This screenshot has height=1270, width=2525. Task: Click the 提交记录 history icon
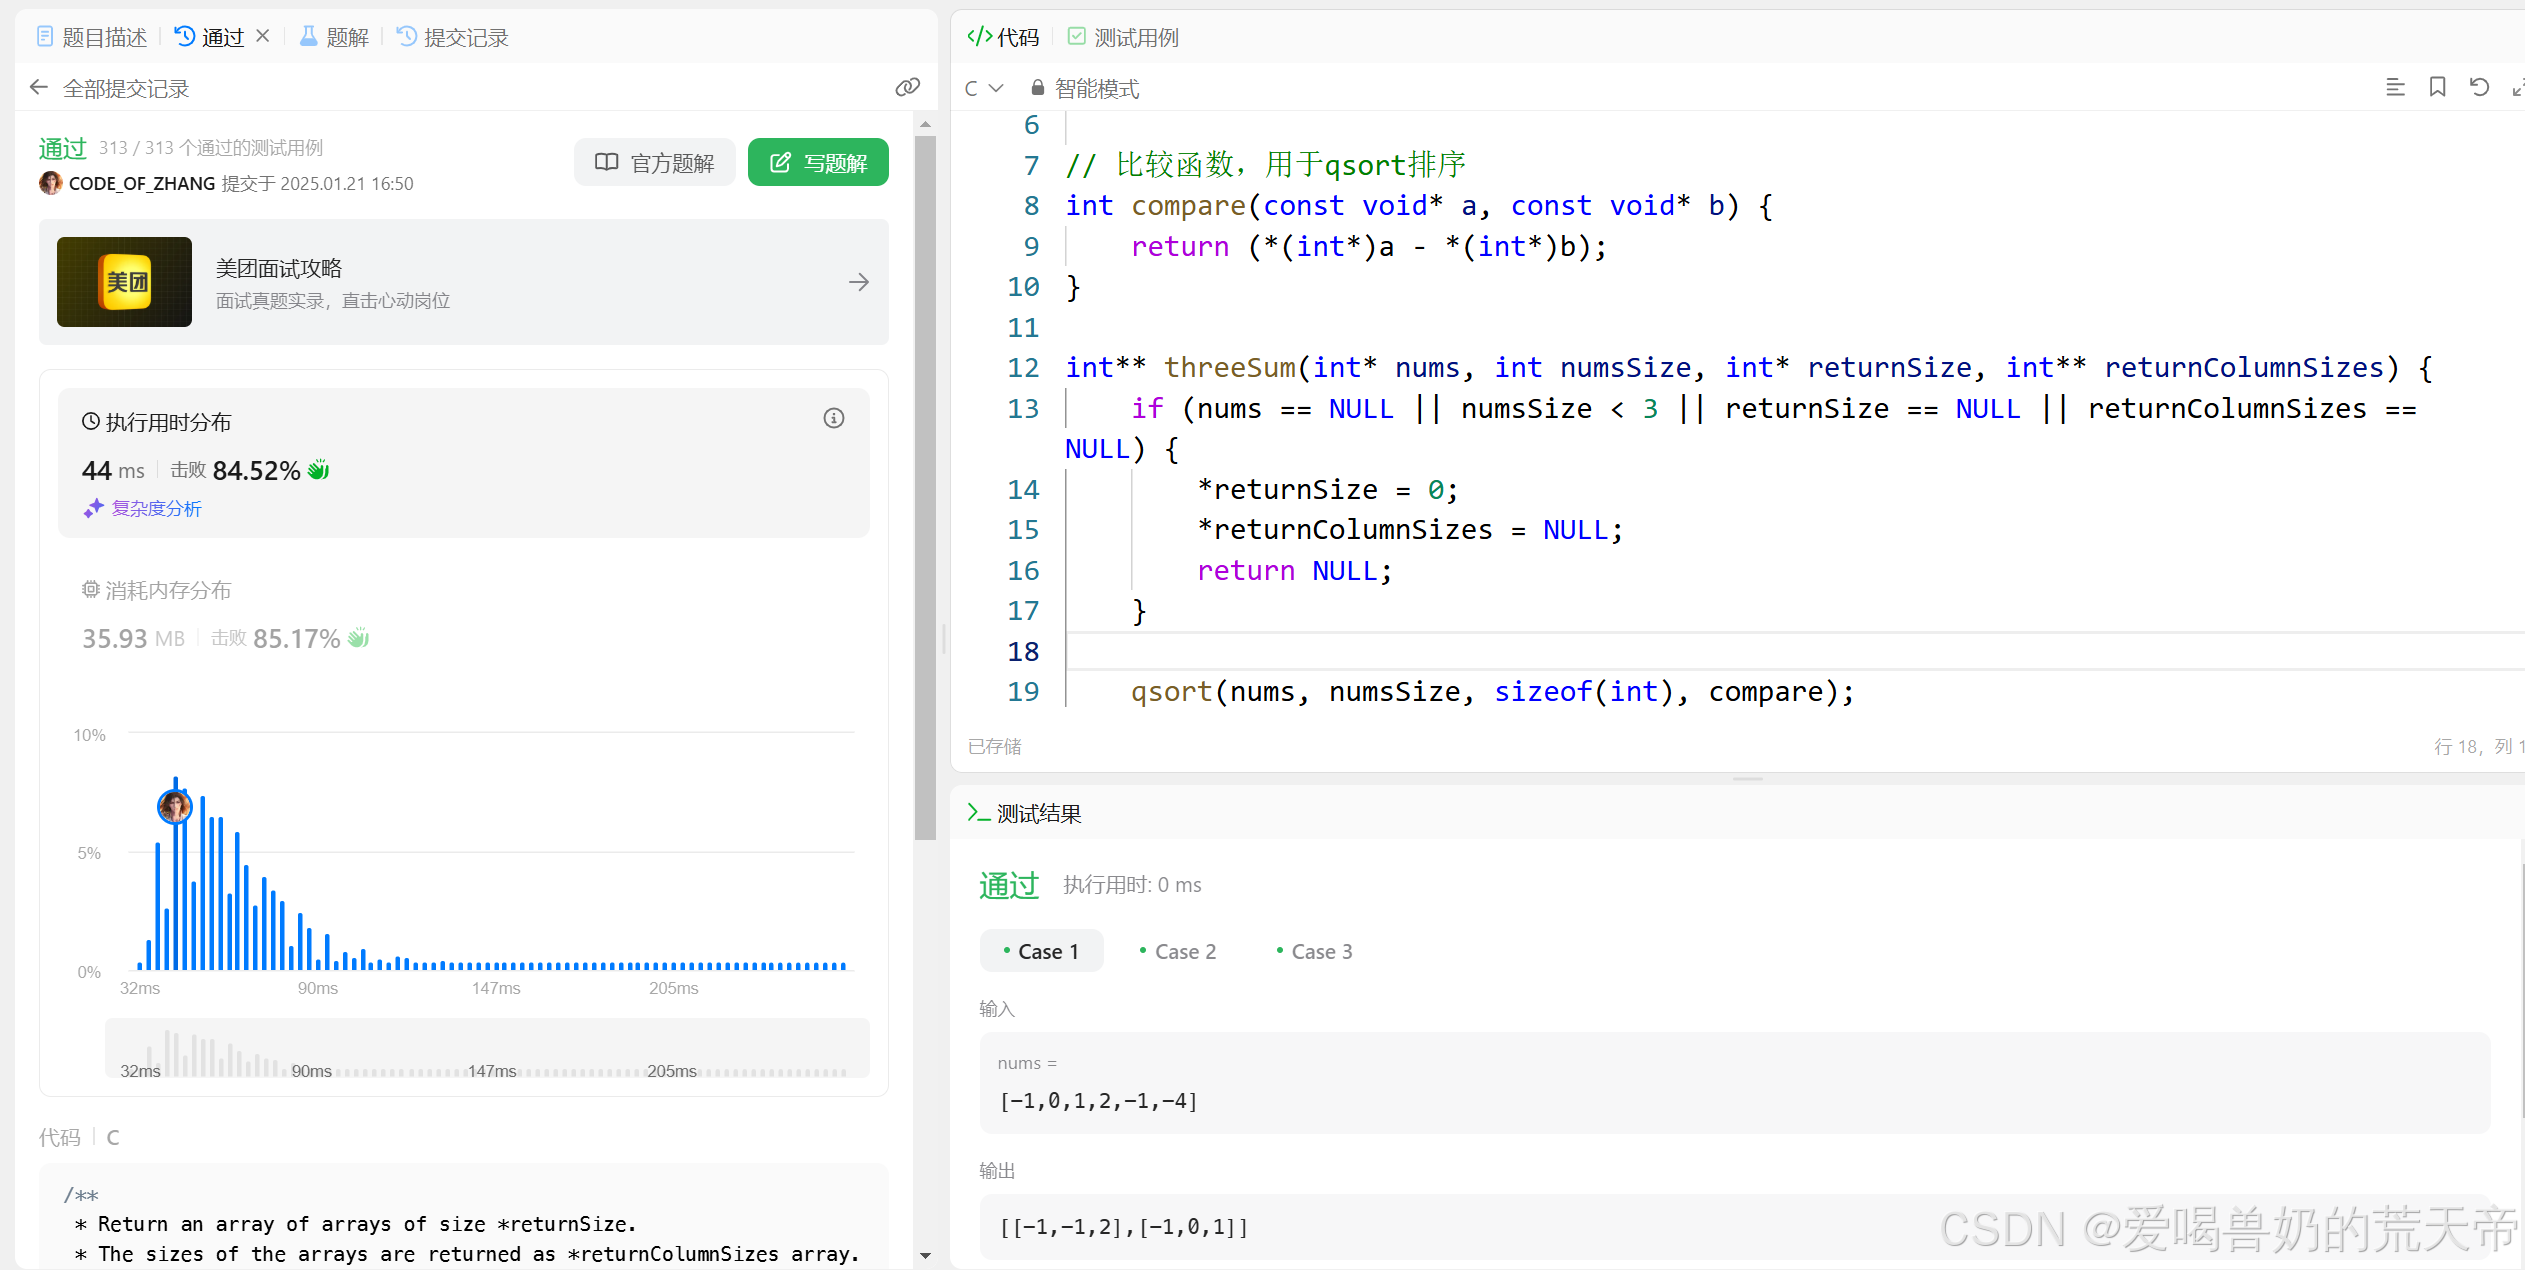point(406,37)
